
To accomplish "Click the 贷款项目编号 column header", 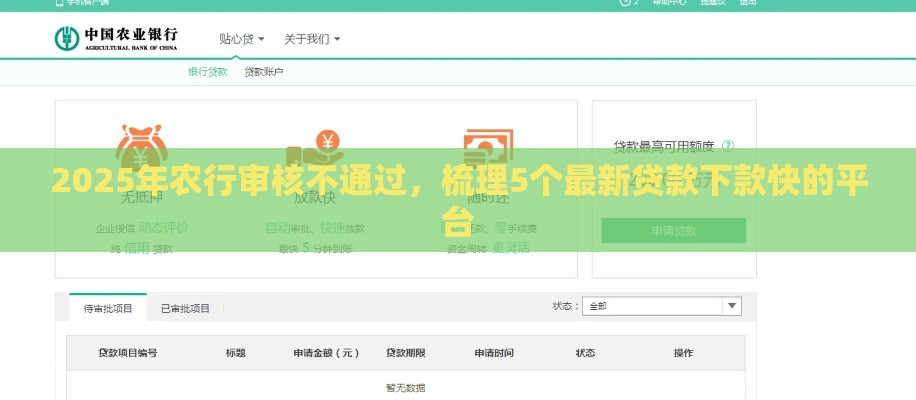I will click(x=127, y=353).
